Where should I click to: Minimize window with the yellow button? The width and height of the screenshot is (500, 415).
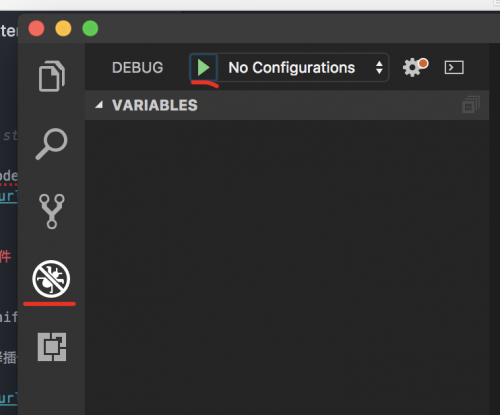63,28
